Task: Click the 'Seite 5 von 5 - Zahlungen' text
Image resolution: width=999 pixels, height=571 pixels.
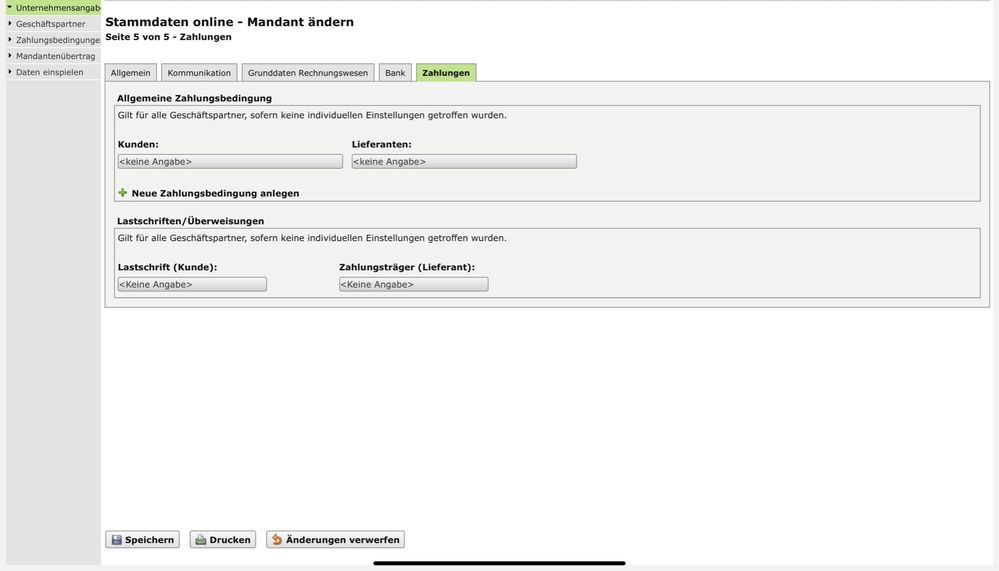Action: (x=168, y=37)
